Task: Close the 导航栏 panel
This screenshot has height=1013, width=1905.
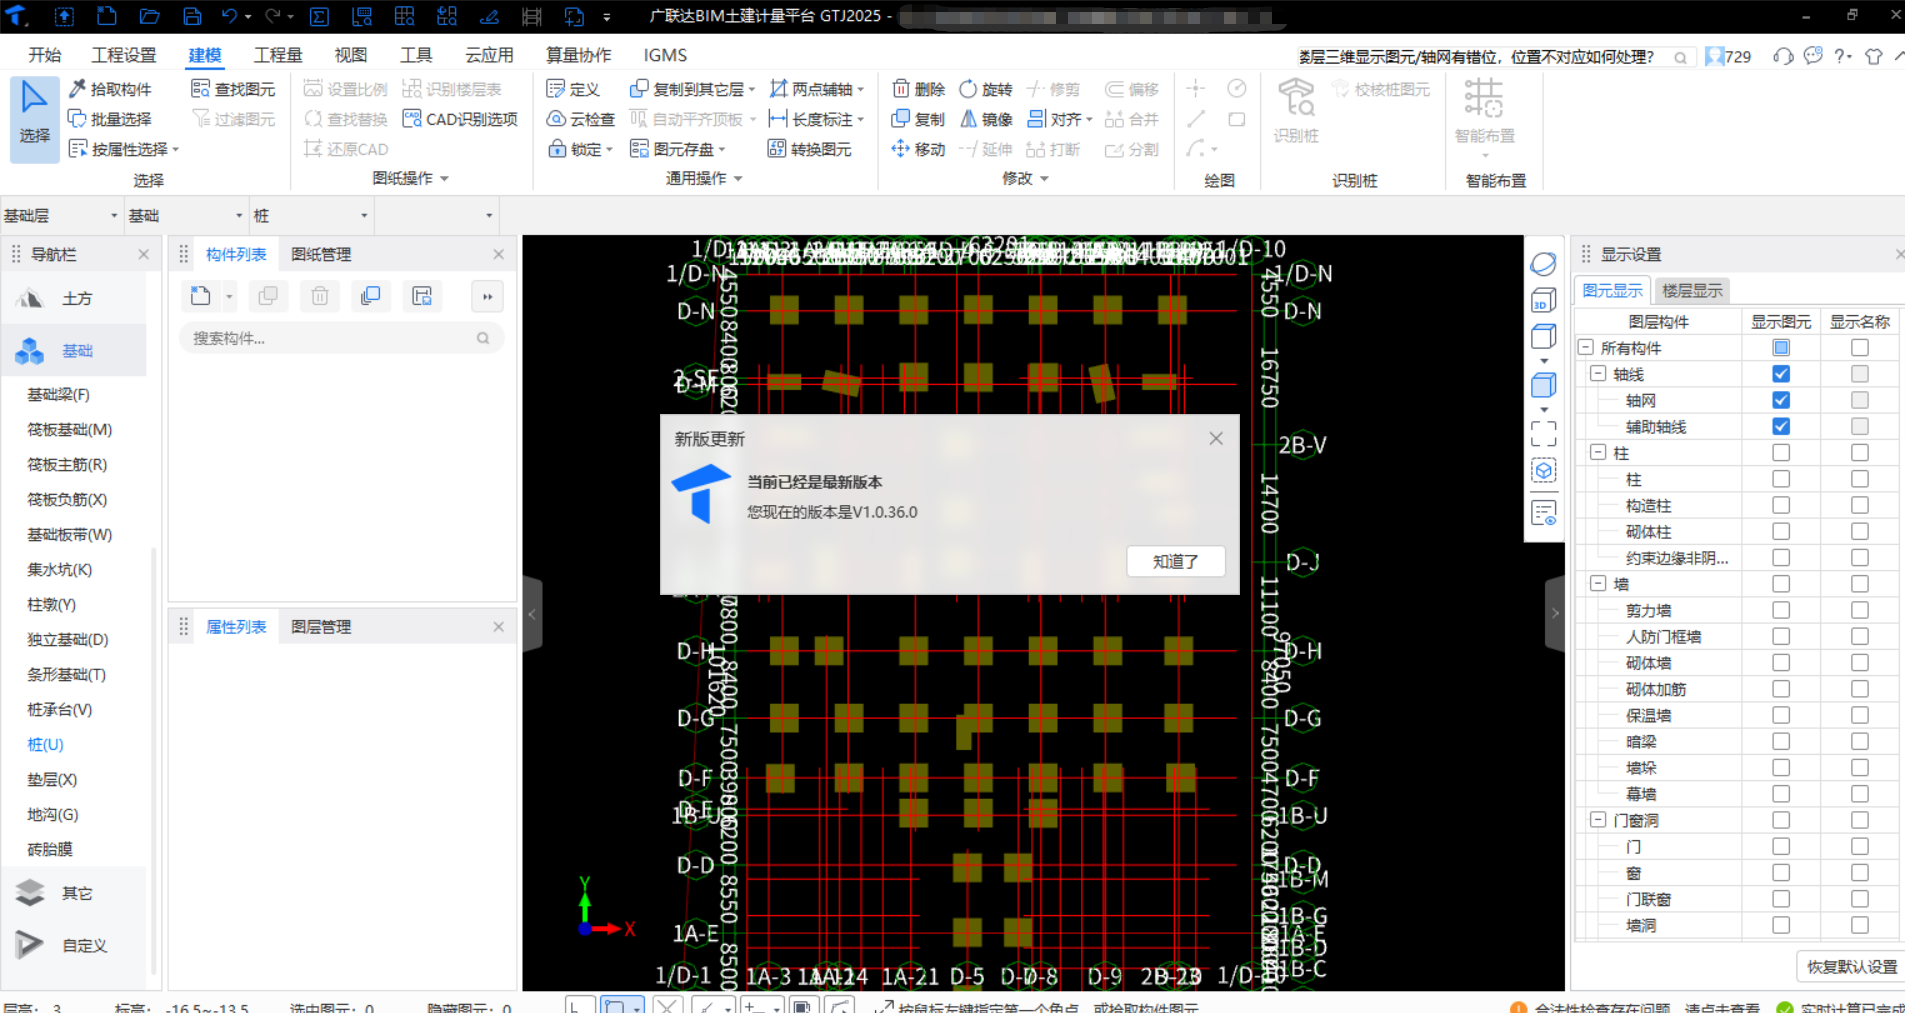Action: (x=143, y=254)
